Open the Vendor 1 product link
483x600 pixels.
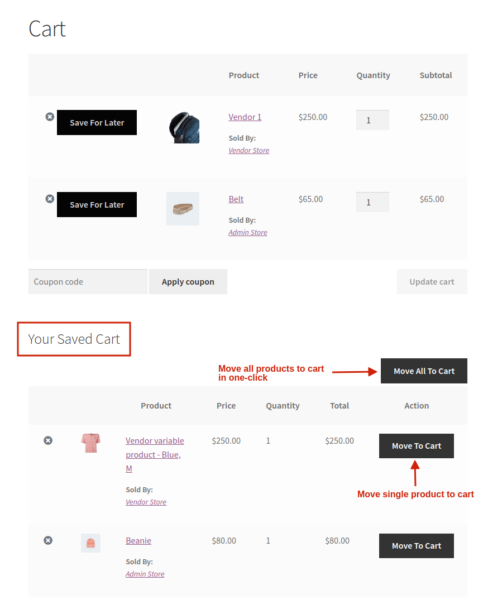coord(245,117)
